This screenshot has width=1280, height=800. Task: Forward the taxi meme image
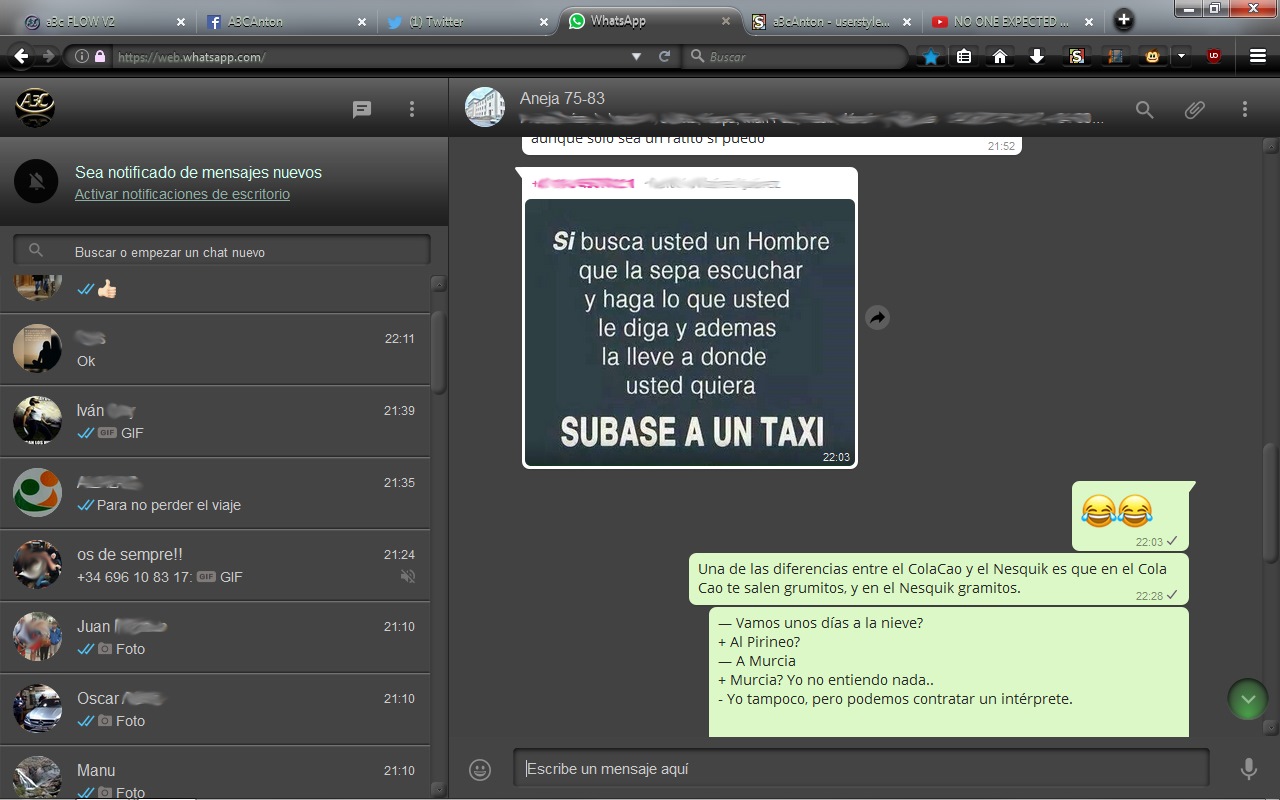877,317
